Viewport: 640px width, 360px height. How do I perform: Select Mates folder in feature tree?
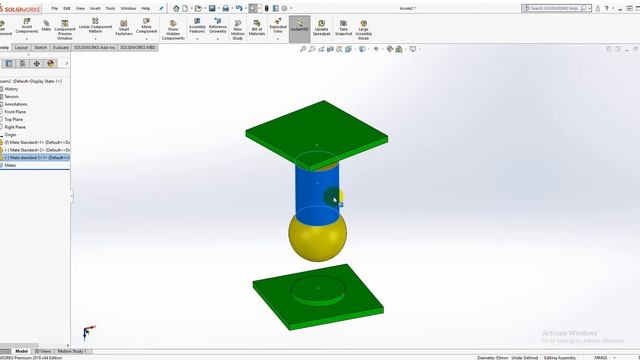pos(10,165)
